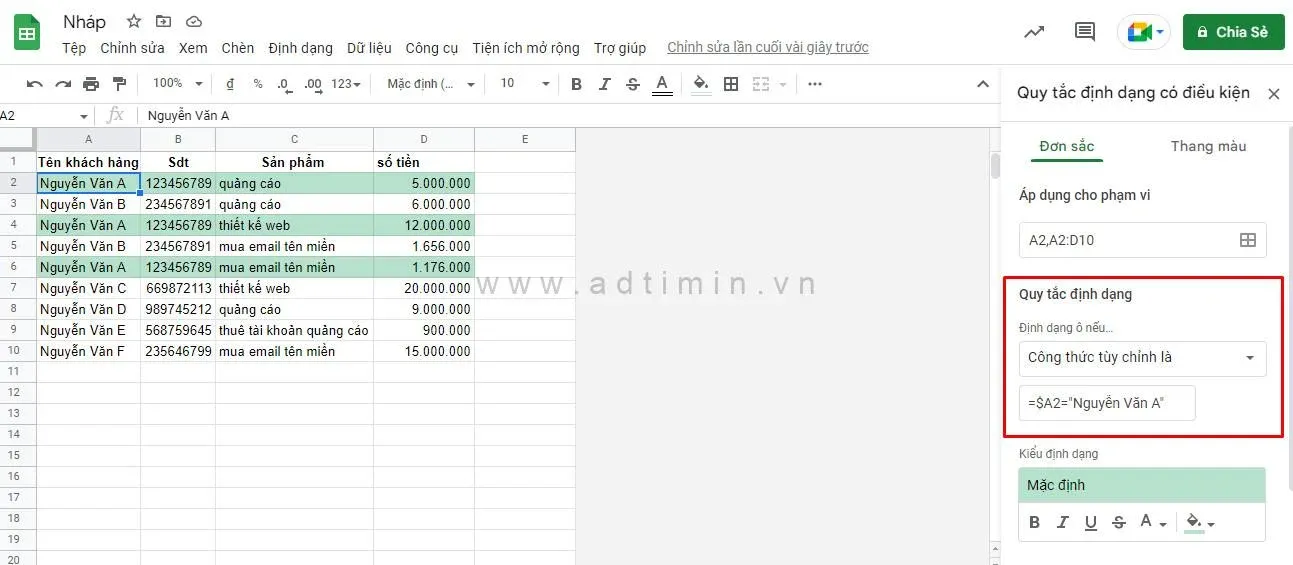This screenshot has width=1293, height=565.
Task: Toggle italic in format style panel
Action: 1063,522
